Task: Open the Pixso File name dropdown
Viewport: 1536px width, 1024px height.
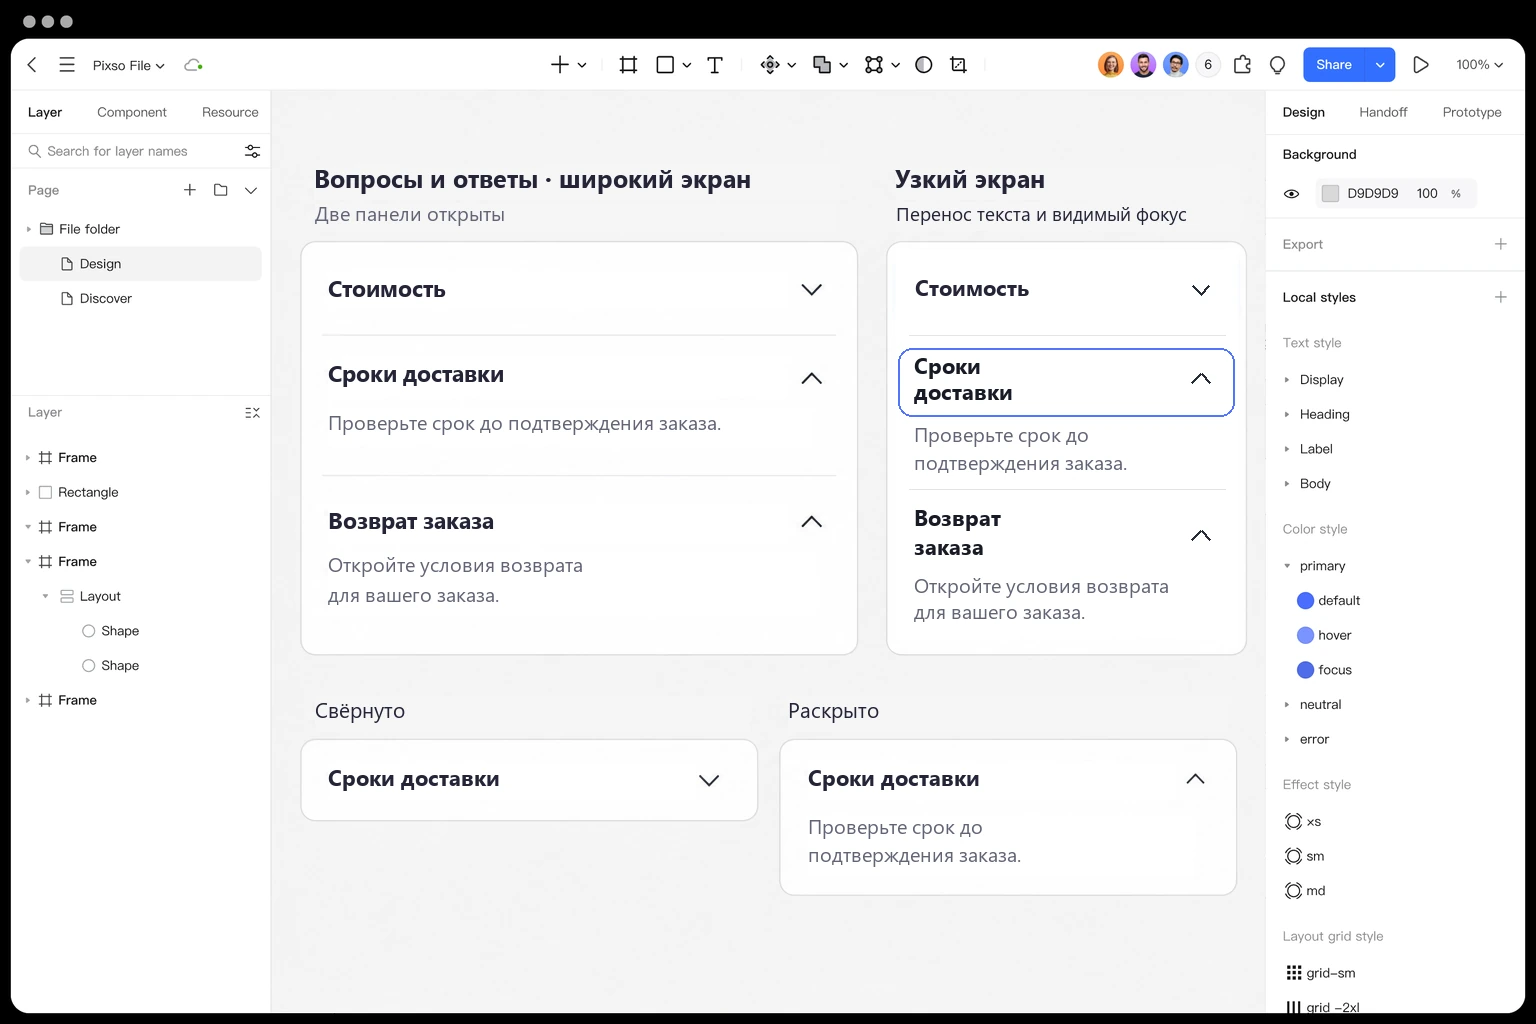Action: point(129,65)
